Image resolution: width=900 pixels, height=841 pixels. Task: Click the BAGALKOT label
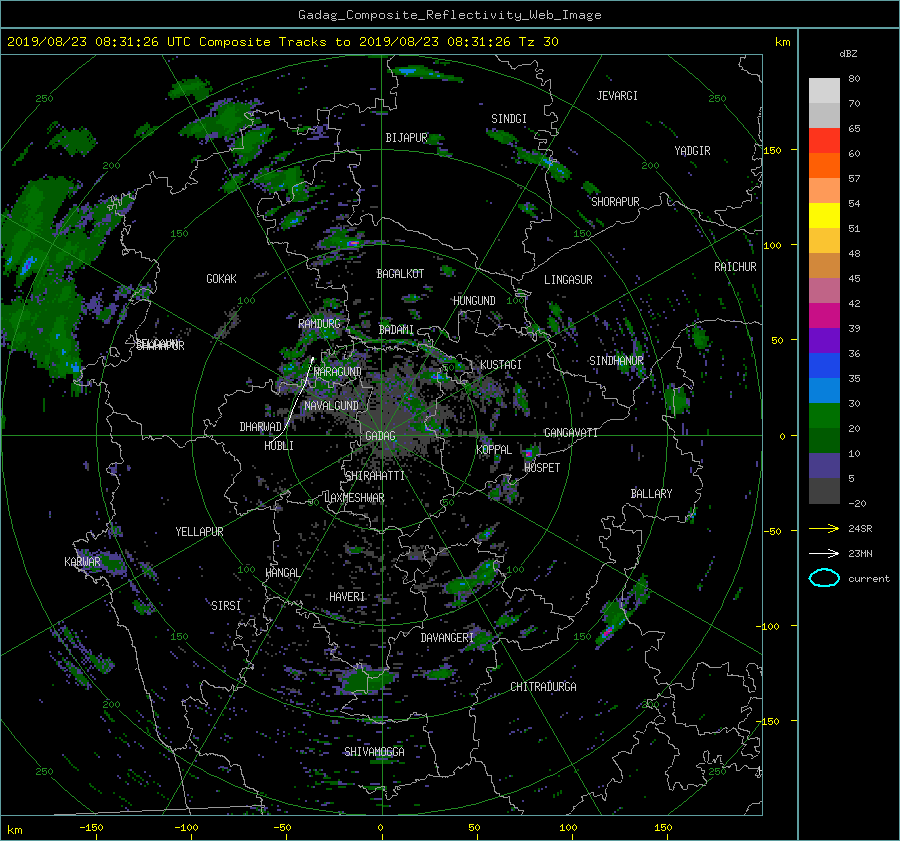[x=400, y=274]
